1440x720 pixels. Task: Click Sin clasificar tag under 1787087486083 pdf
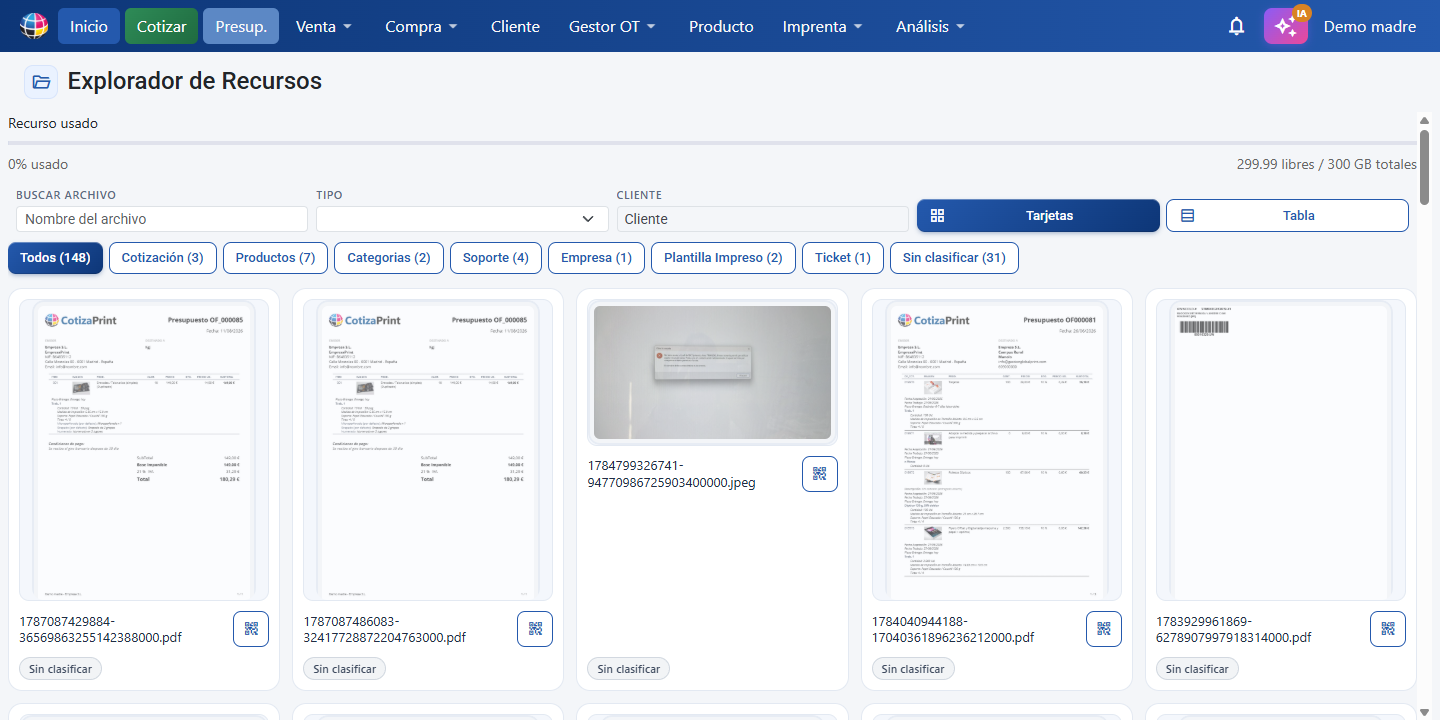point(345,669)
